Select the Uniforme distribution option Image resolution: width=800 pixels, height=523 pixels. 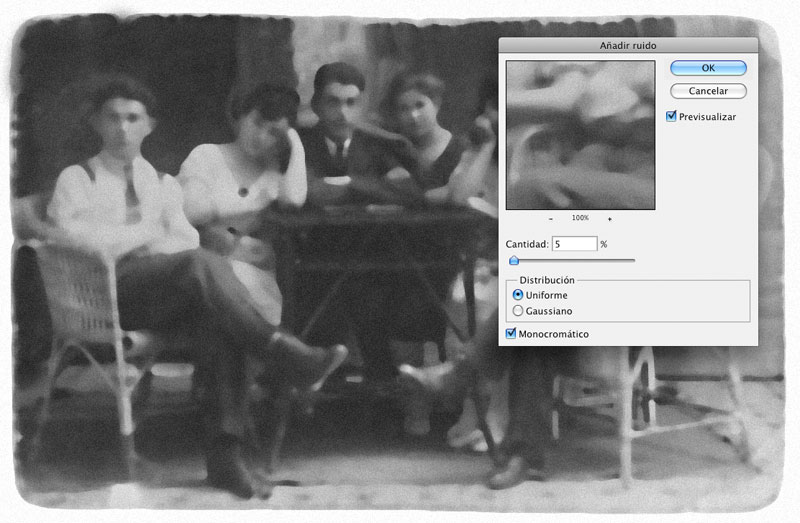point(518,295)
